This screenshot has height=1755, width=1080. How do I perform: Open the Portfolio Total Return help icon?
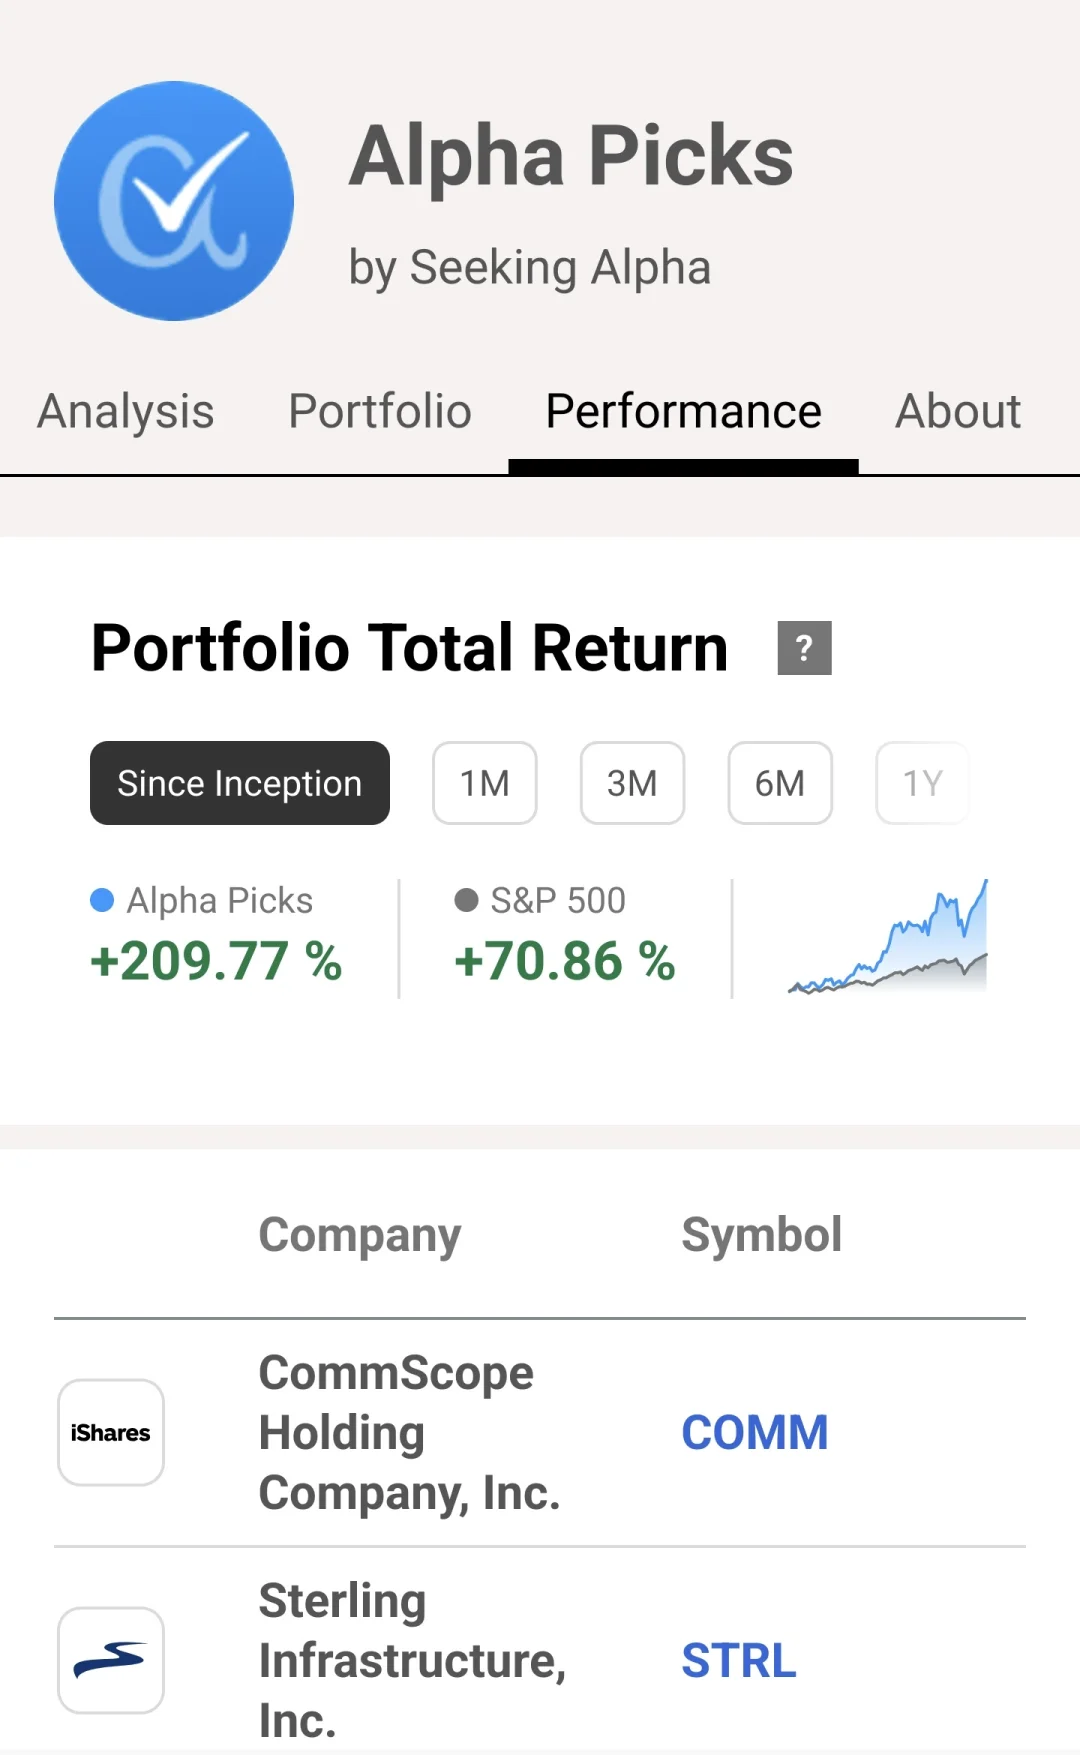point(804,648)
